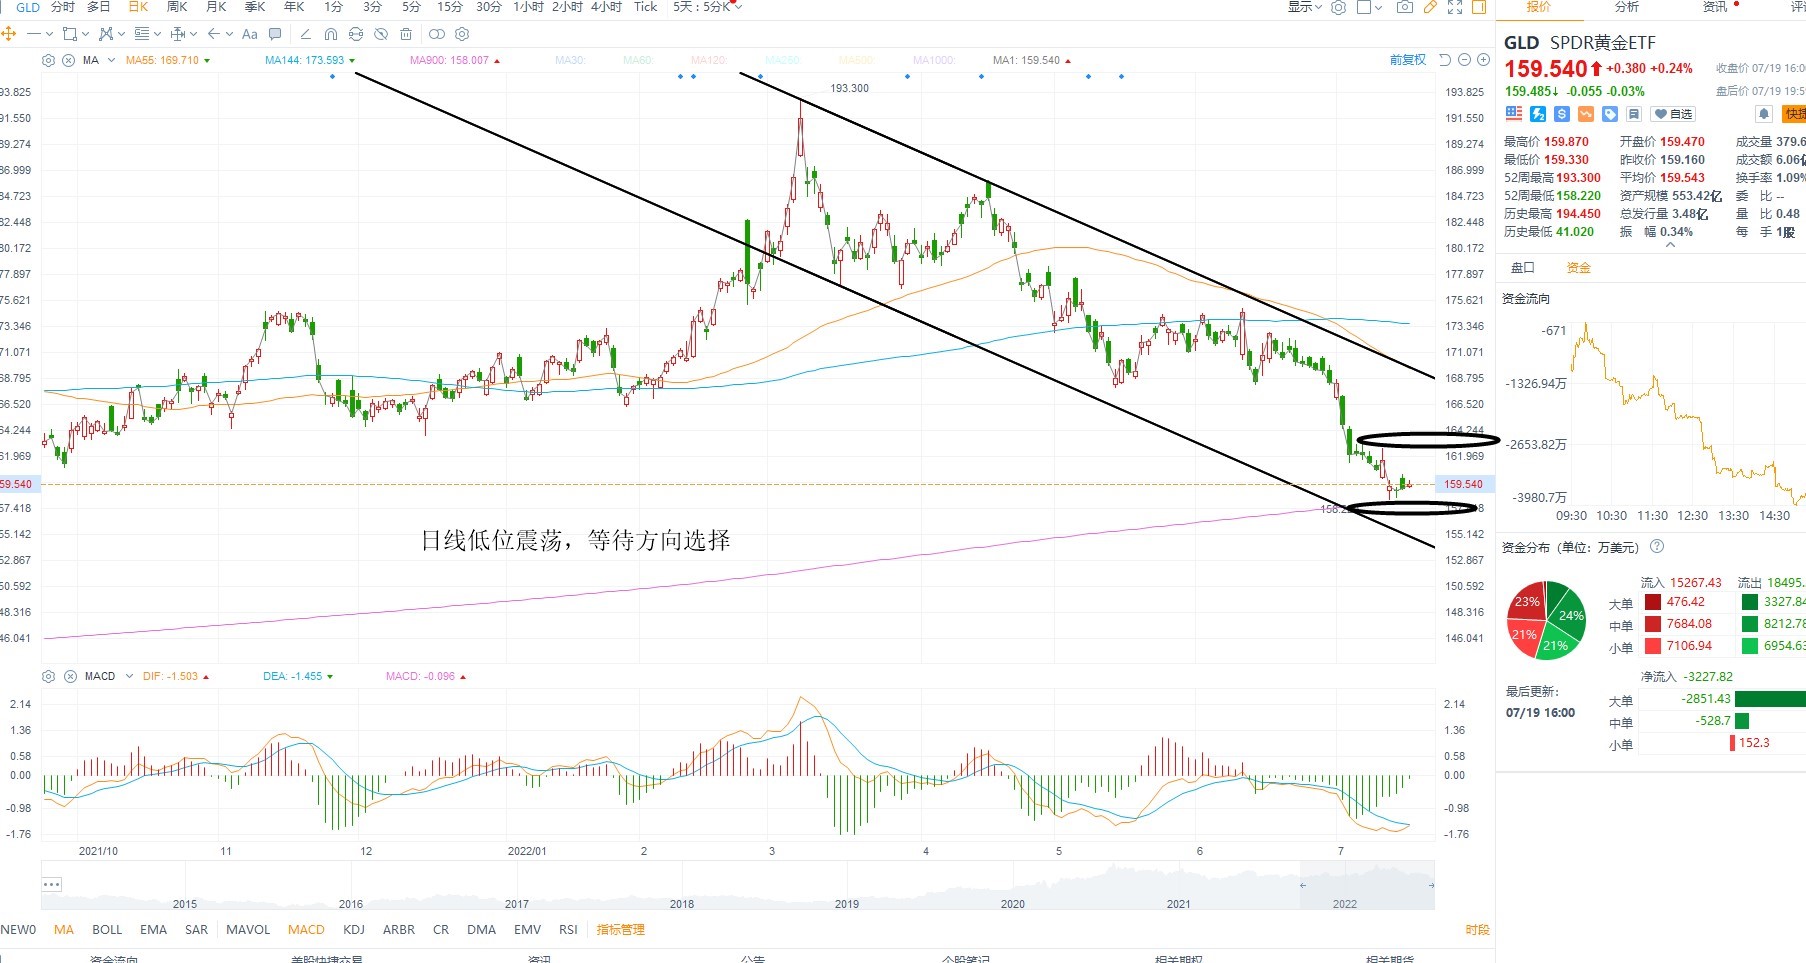
Task: Reset chart zoom with undo arrow
Action: pos(1444,60)
